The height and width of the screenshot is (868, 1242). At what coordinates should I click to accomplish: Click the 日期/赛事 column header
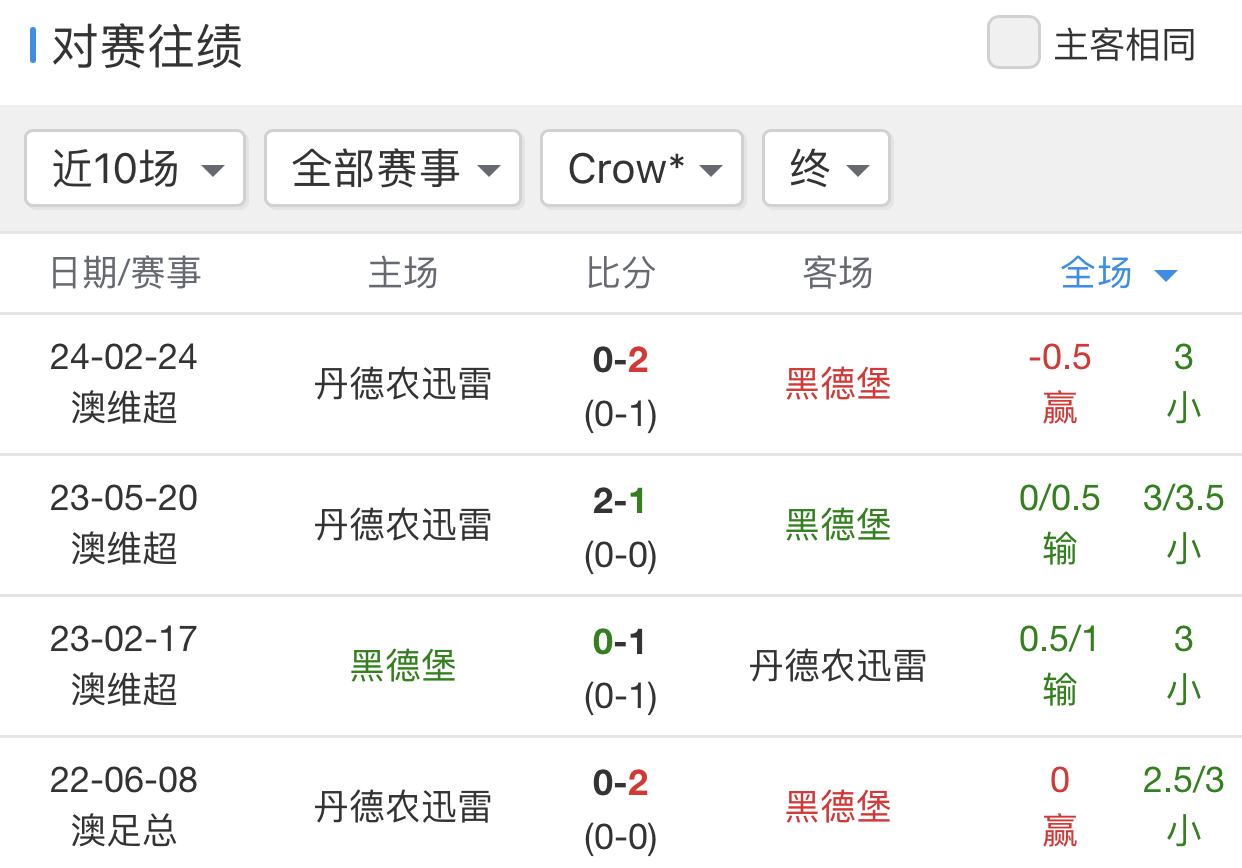(x=126, y=273)
